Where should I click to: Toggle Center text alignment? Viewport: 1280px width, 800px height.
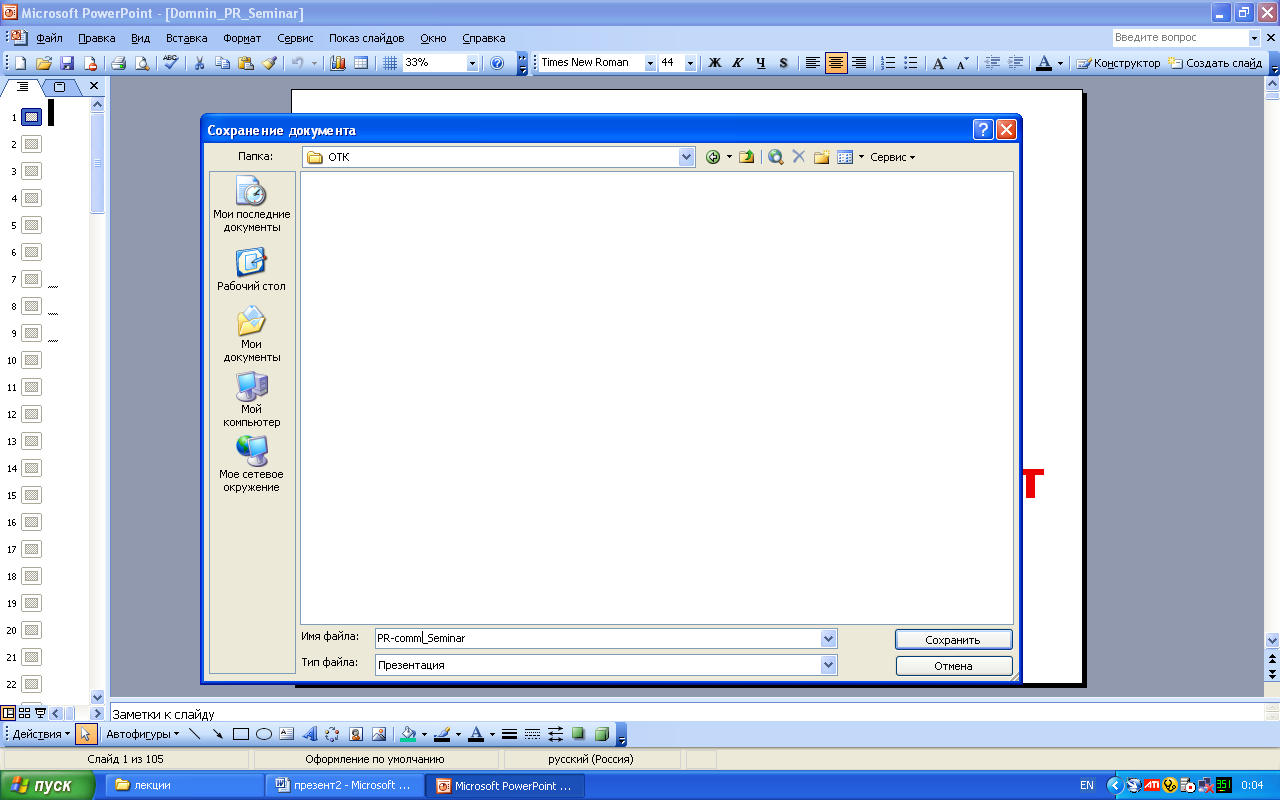coord(836,63)
